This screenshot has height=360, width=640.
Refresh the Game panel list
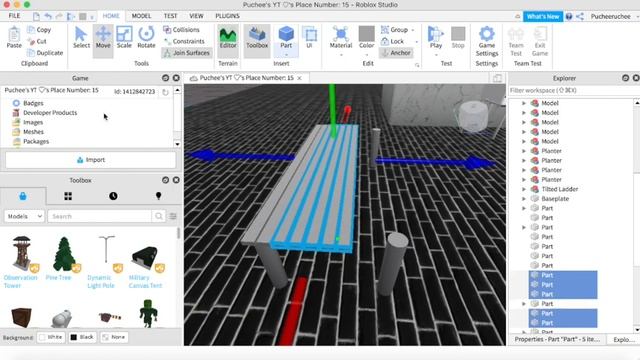pos(165,92)
